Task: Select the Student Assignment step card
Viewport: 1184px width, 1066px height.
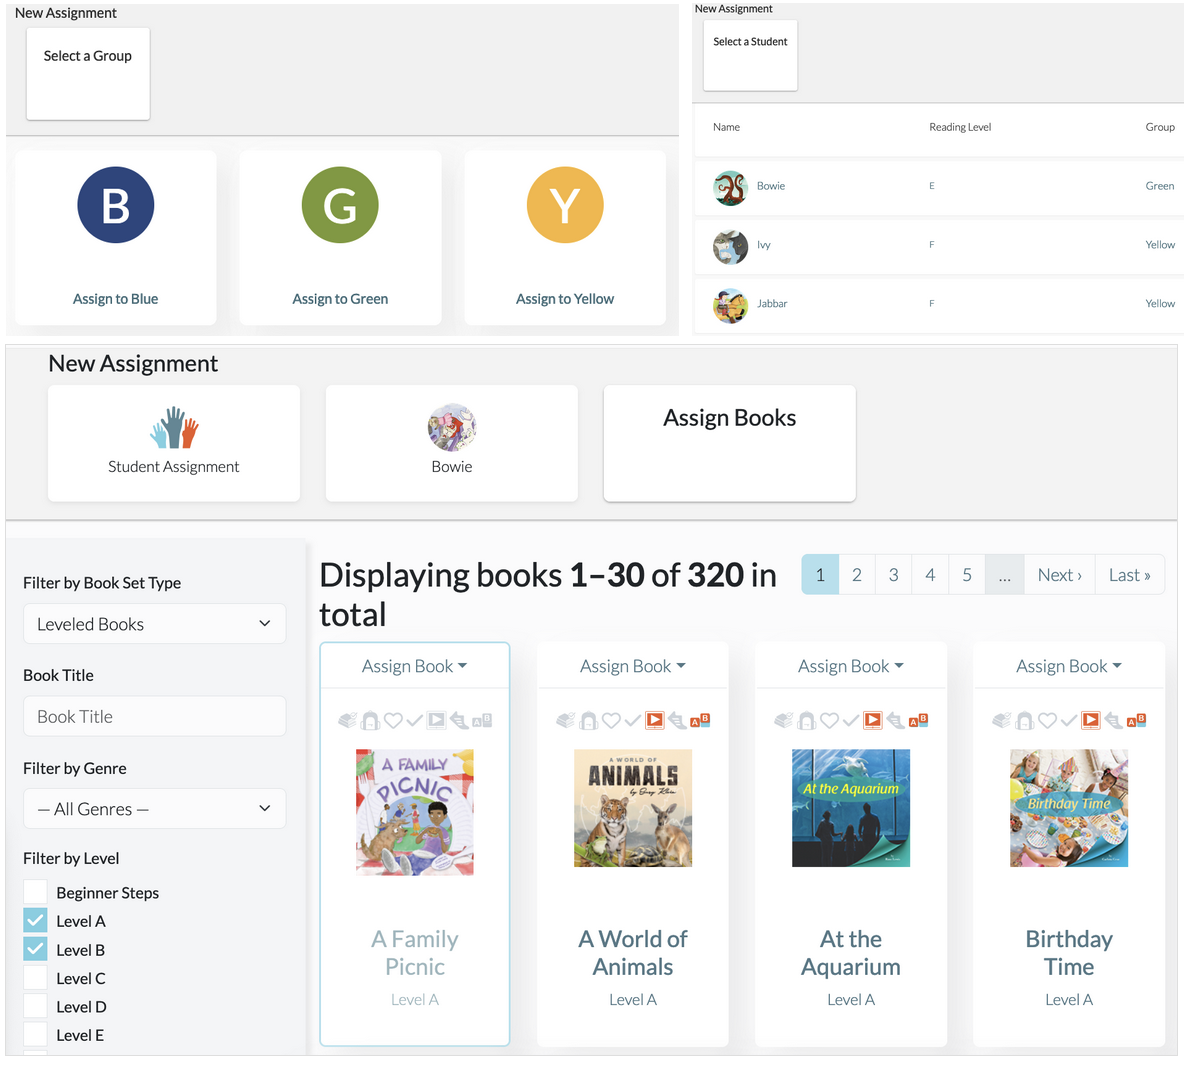Action: 174,443
